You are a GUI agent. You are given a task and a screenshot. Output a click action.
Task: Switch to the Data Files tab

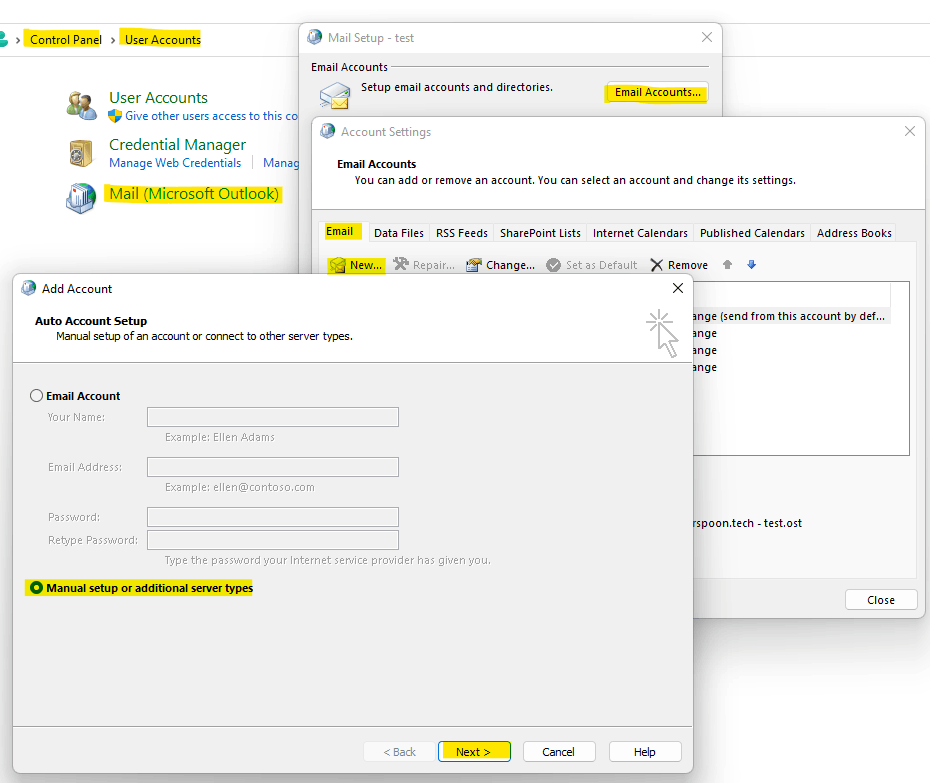399,233
